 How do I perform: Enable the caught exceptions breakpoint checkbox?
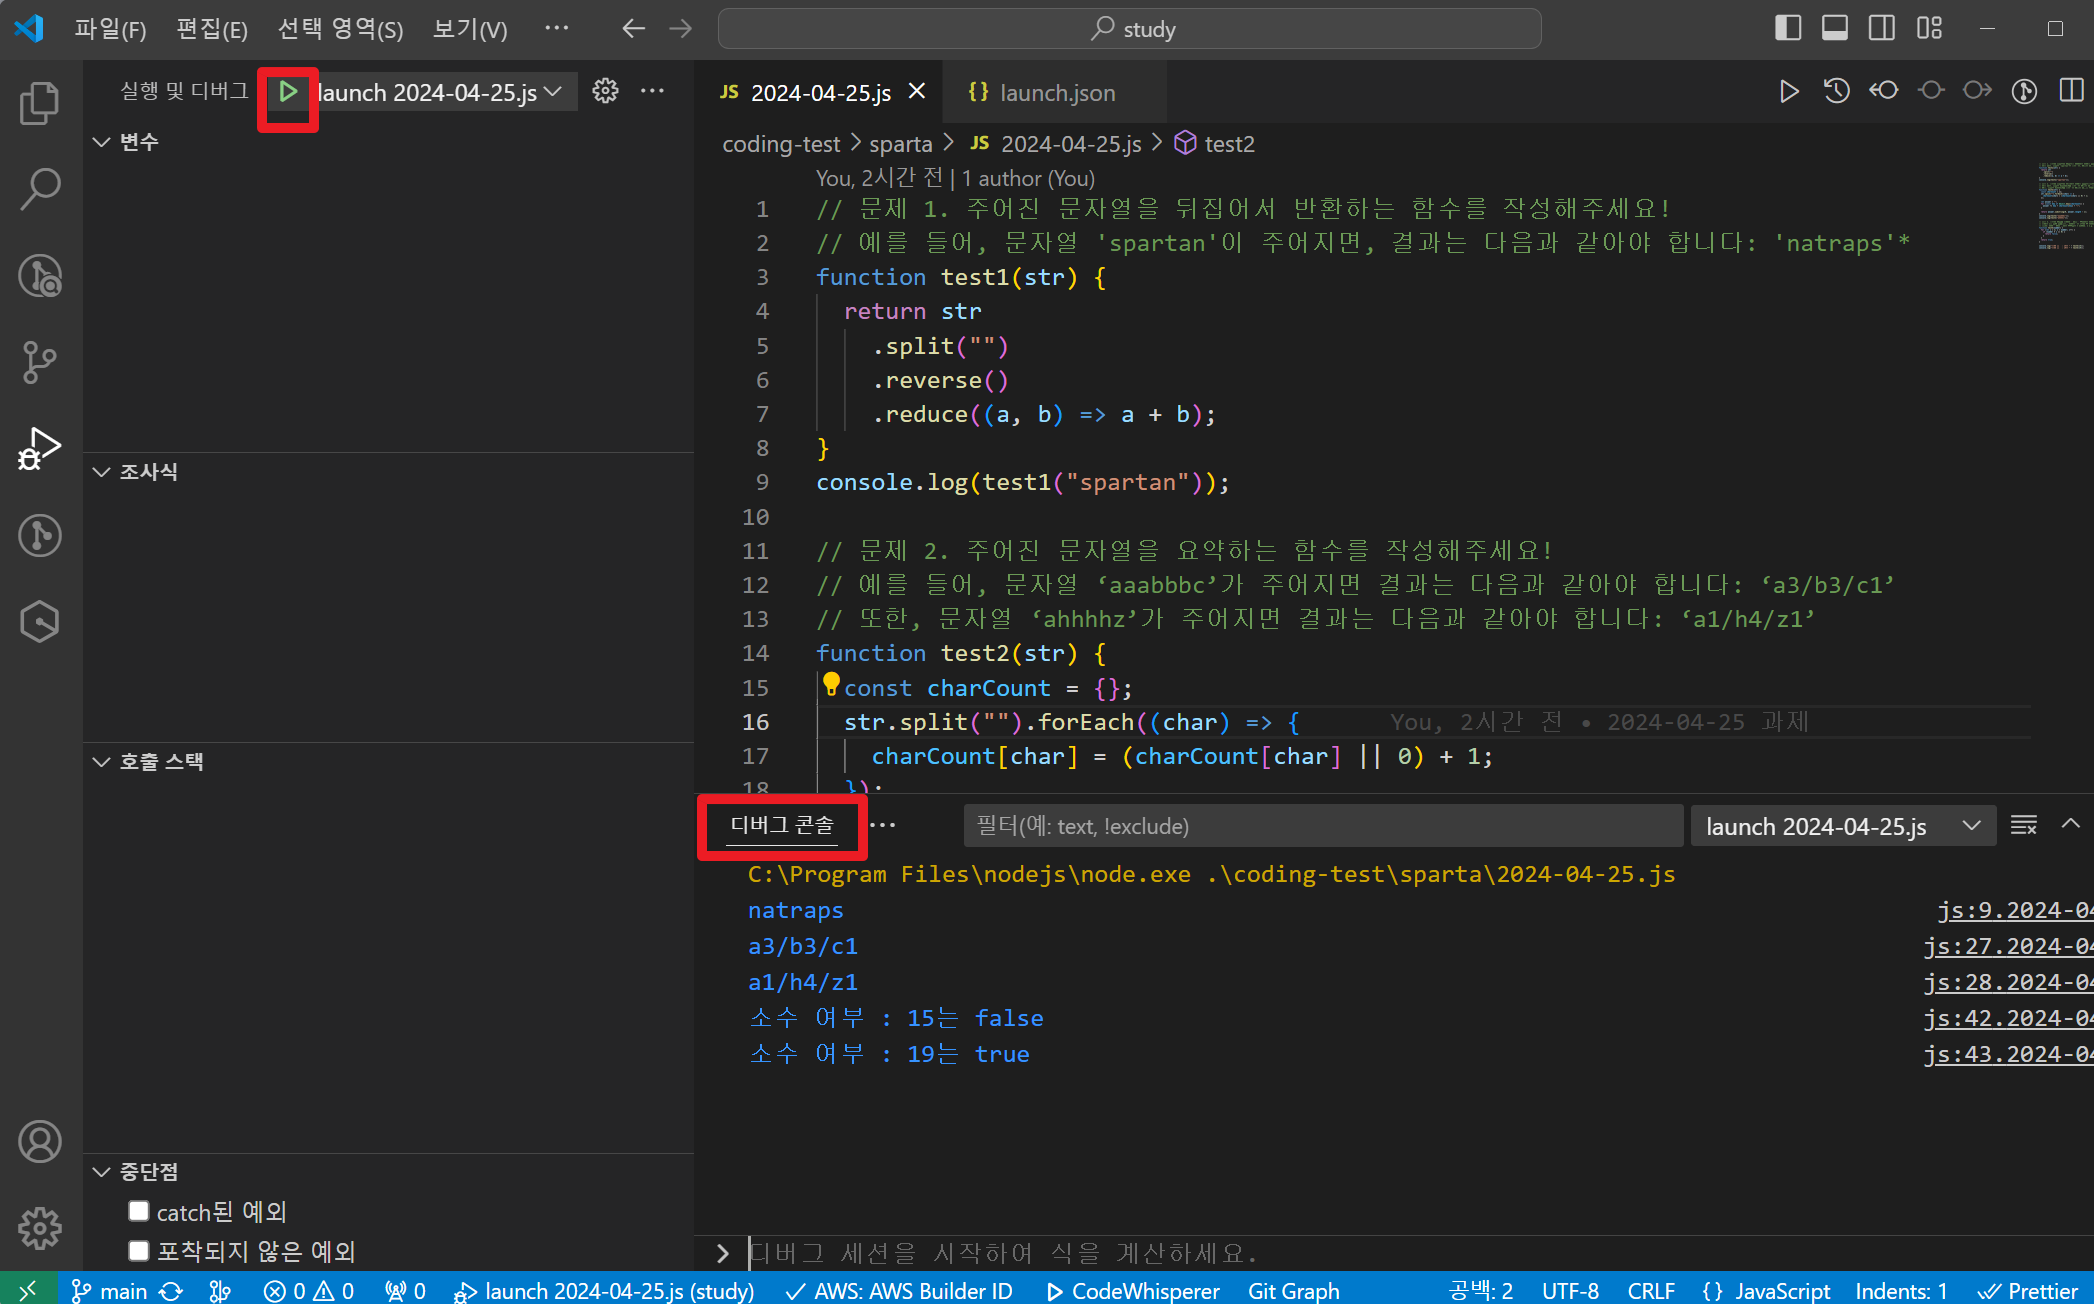coord(139,1211)
